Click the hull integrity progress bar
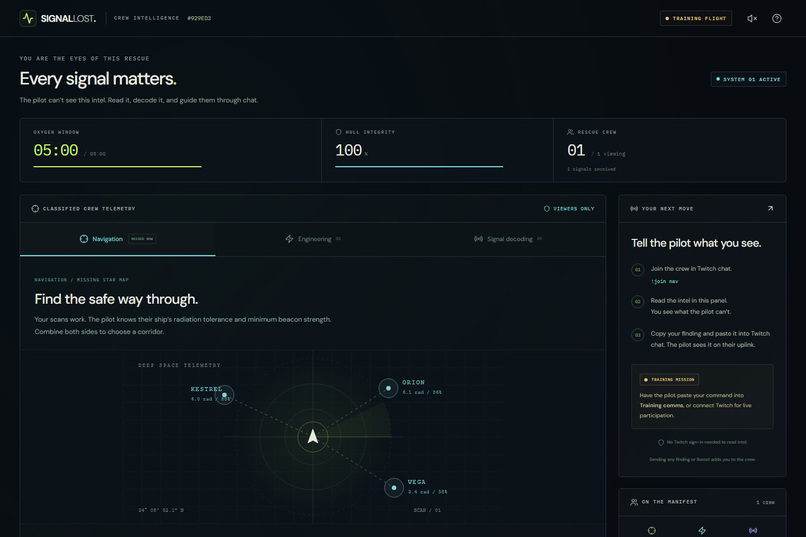 (419, 166)
